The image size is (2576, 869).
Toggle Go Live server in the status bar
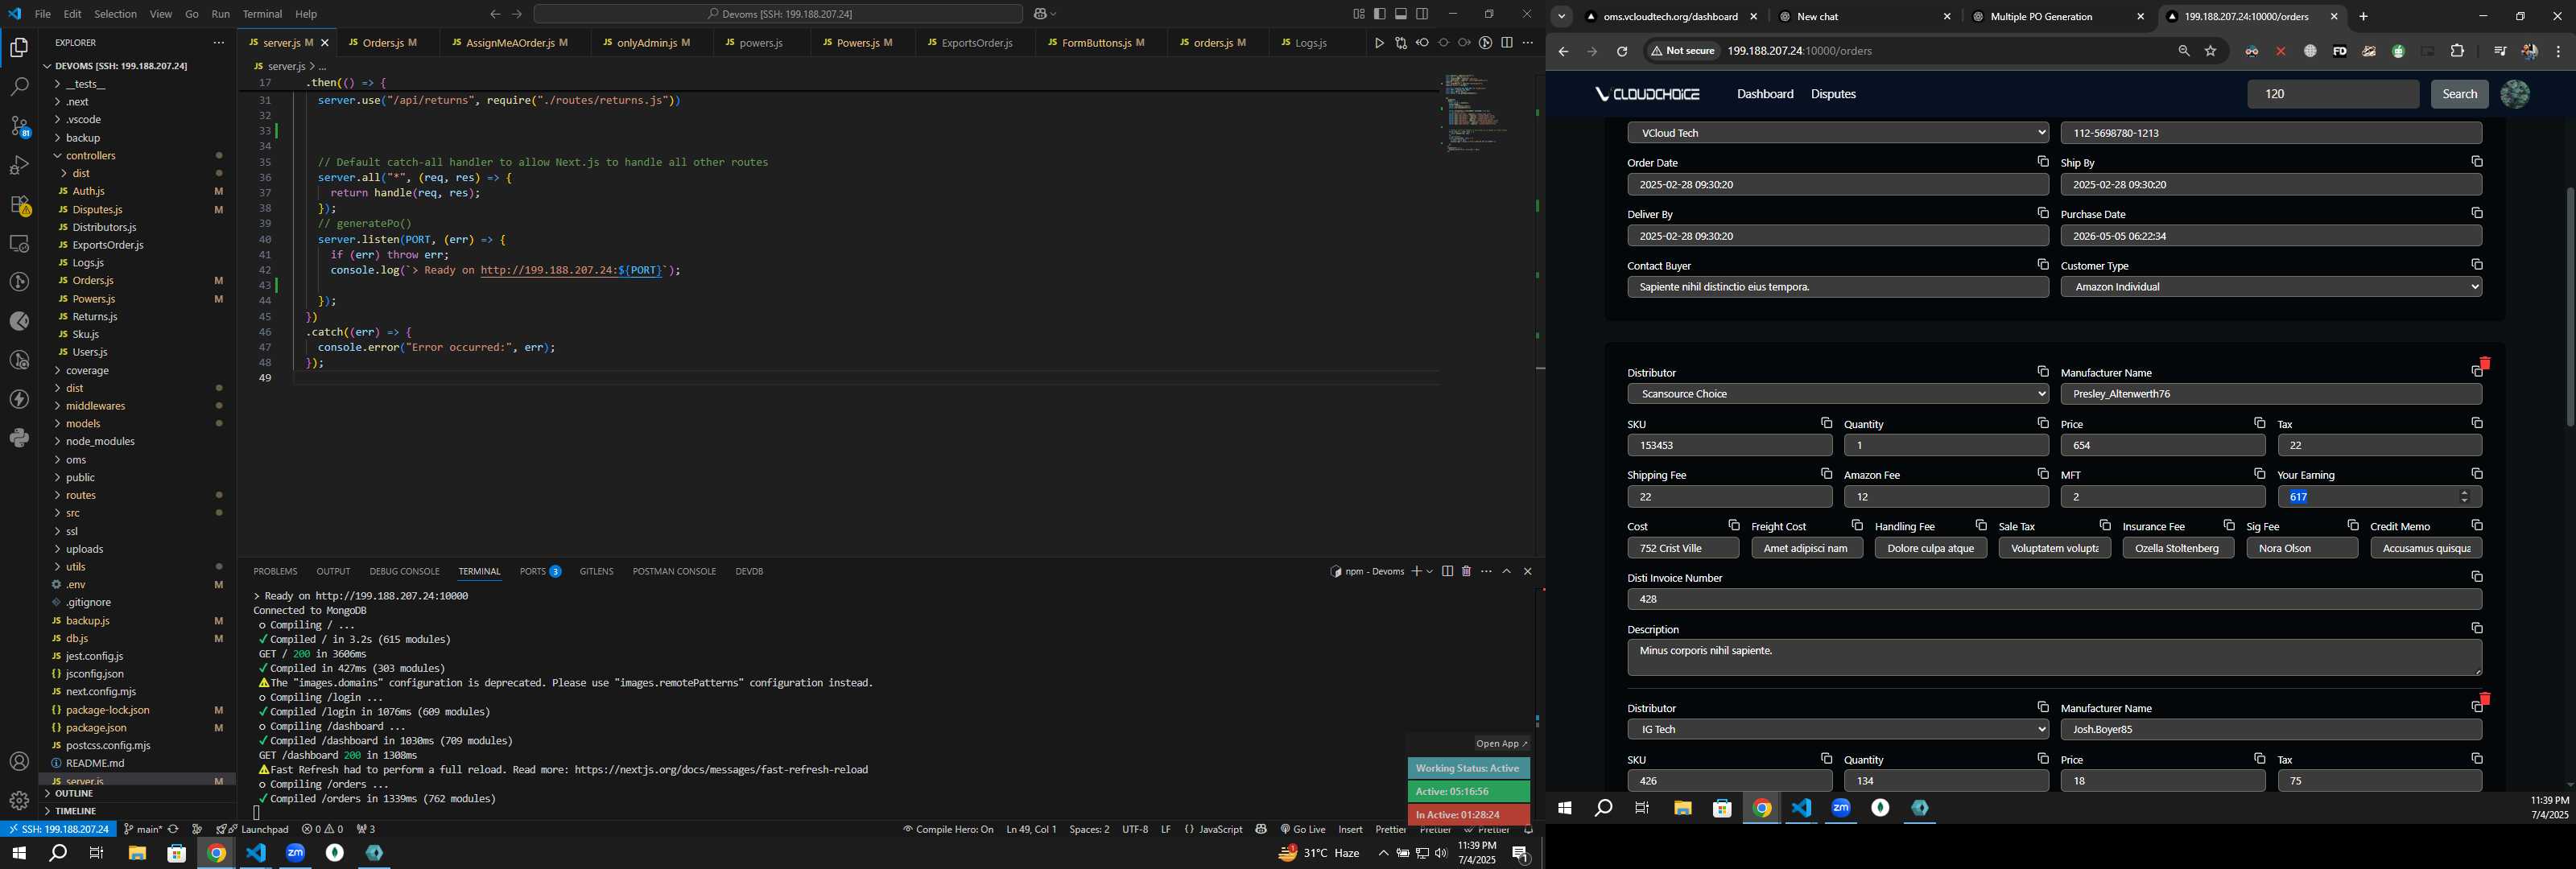(1302, 829)
